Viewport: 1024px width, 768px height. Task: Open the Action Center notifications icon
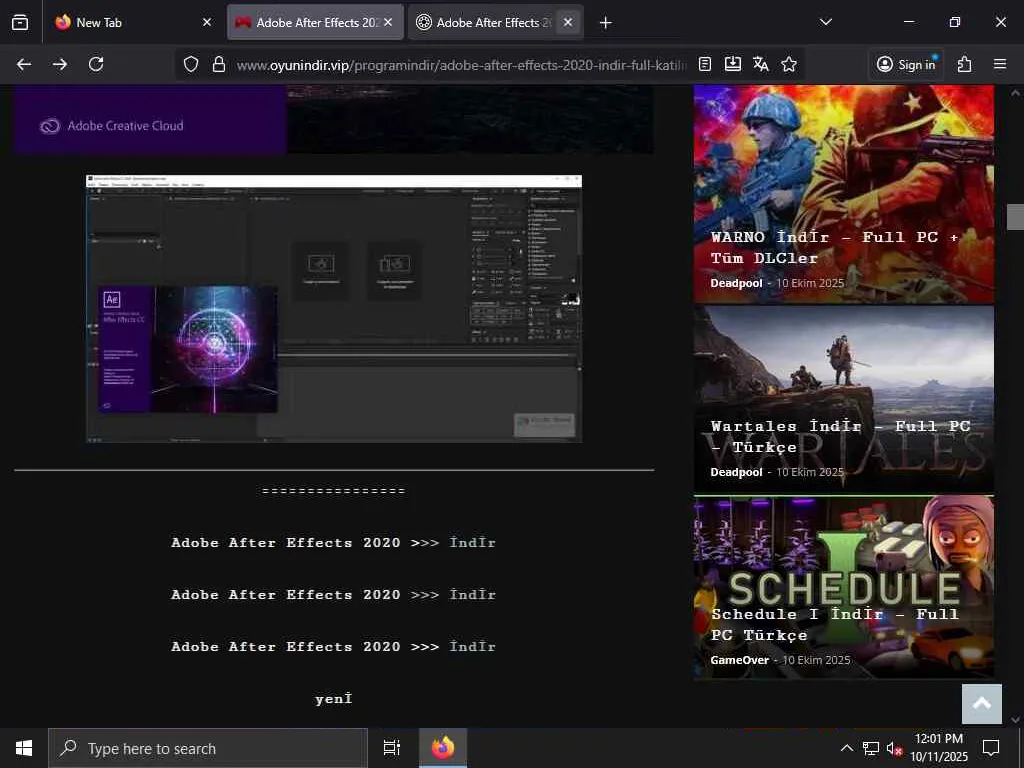point(991,748)
